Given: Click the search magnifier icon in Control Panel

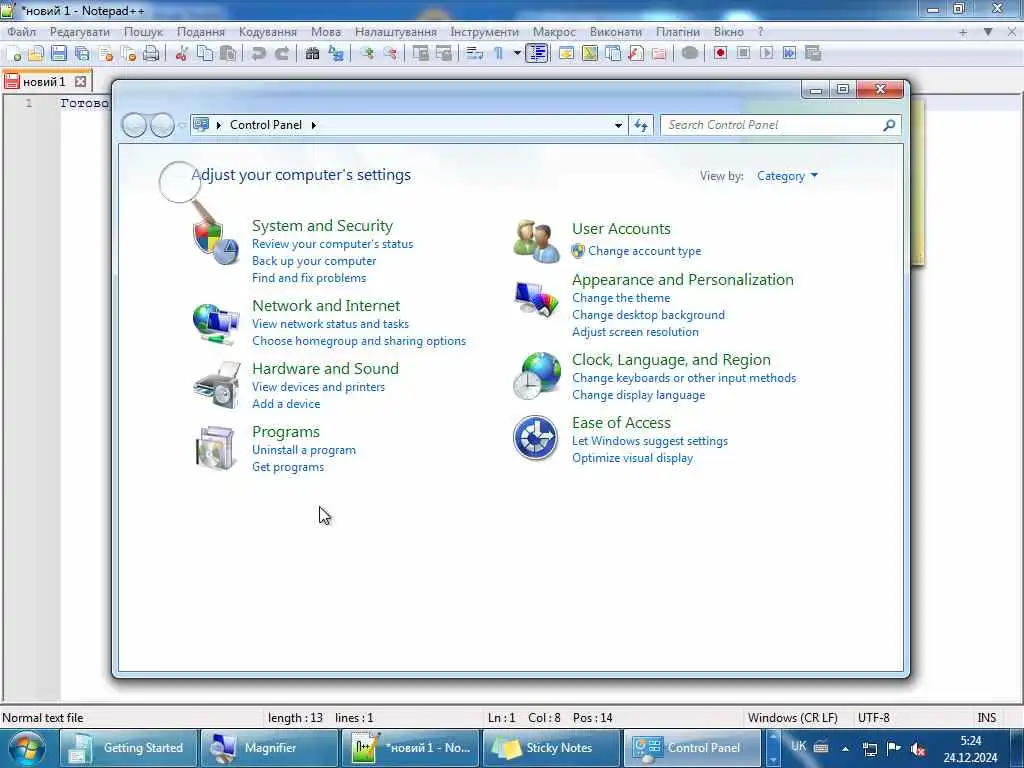Looking at the screenshot, I should point(889,125).
